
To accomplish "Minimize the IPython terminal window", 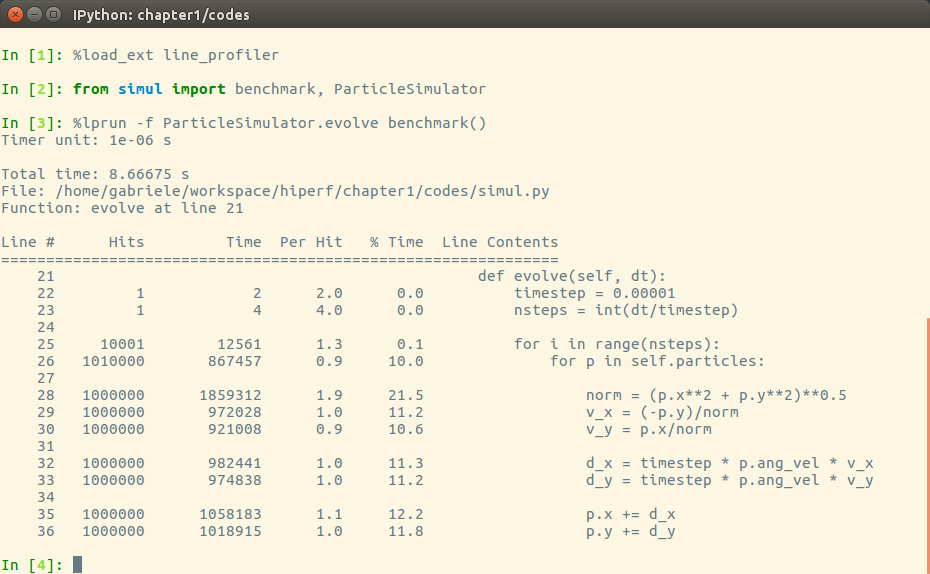I will tap(34, 14).
